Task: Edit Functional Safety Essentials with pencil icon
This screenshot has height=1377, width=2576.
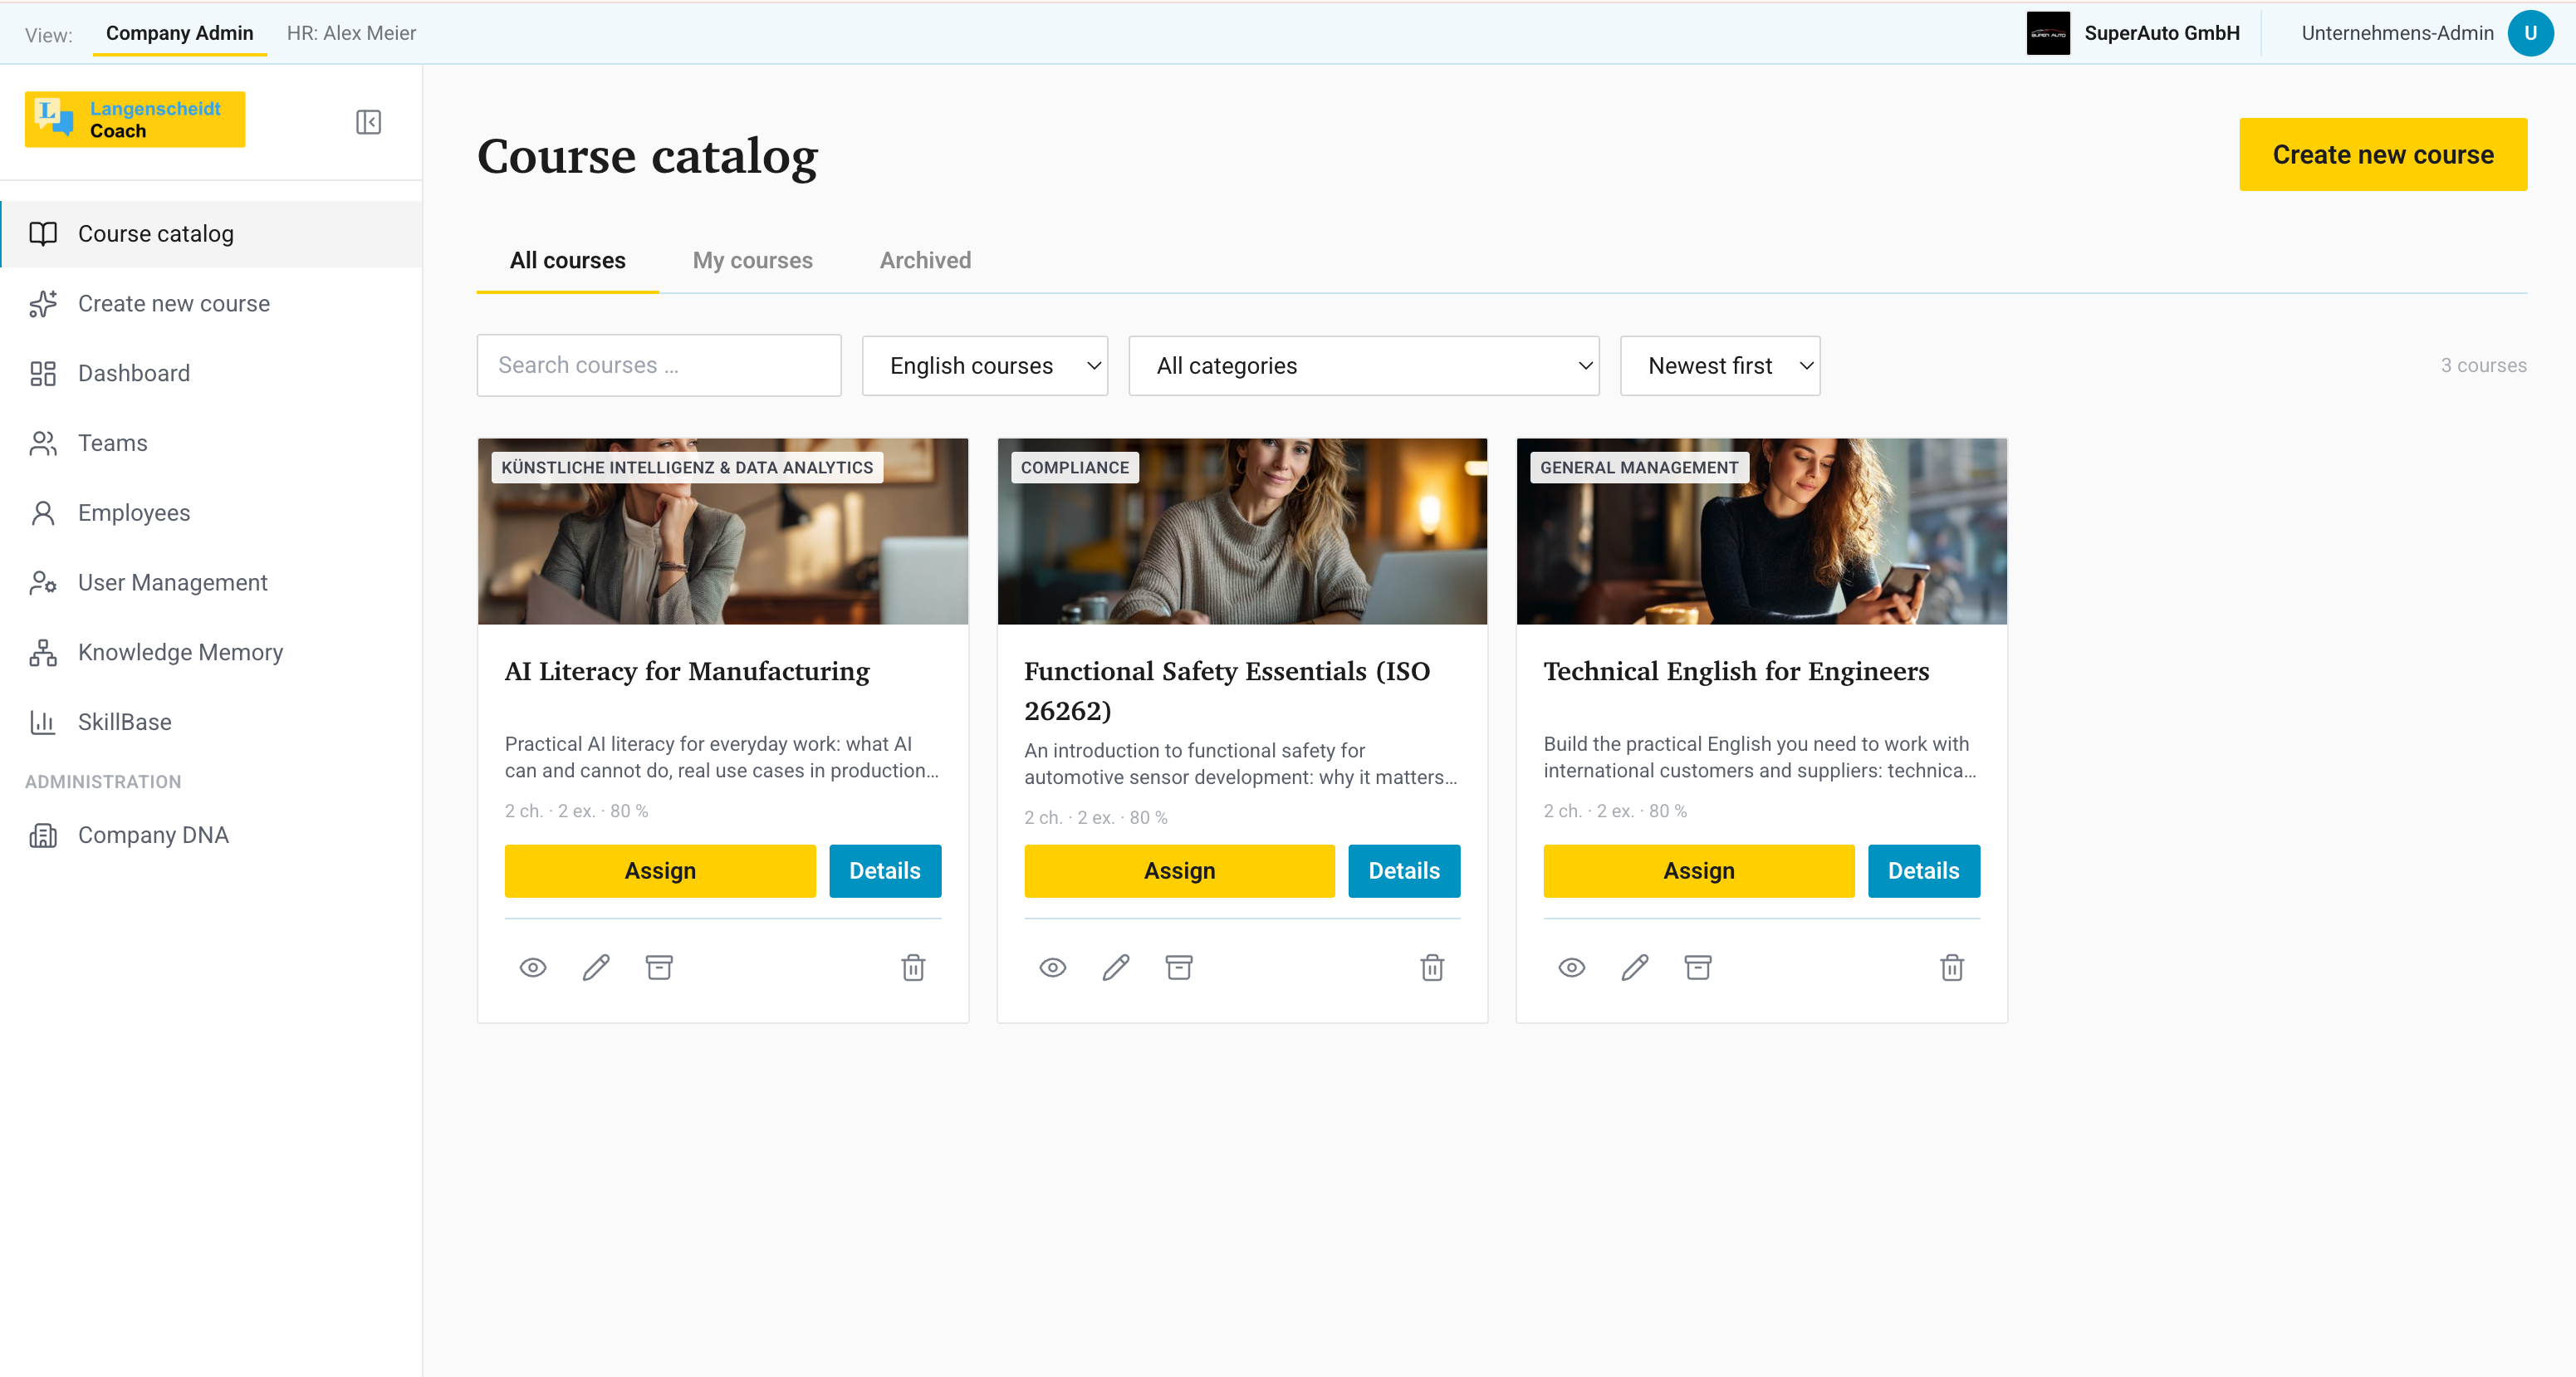Action: (x=1116, y=967)
